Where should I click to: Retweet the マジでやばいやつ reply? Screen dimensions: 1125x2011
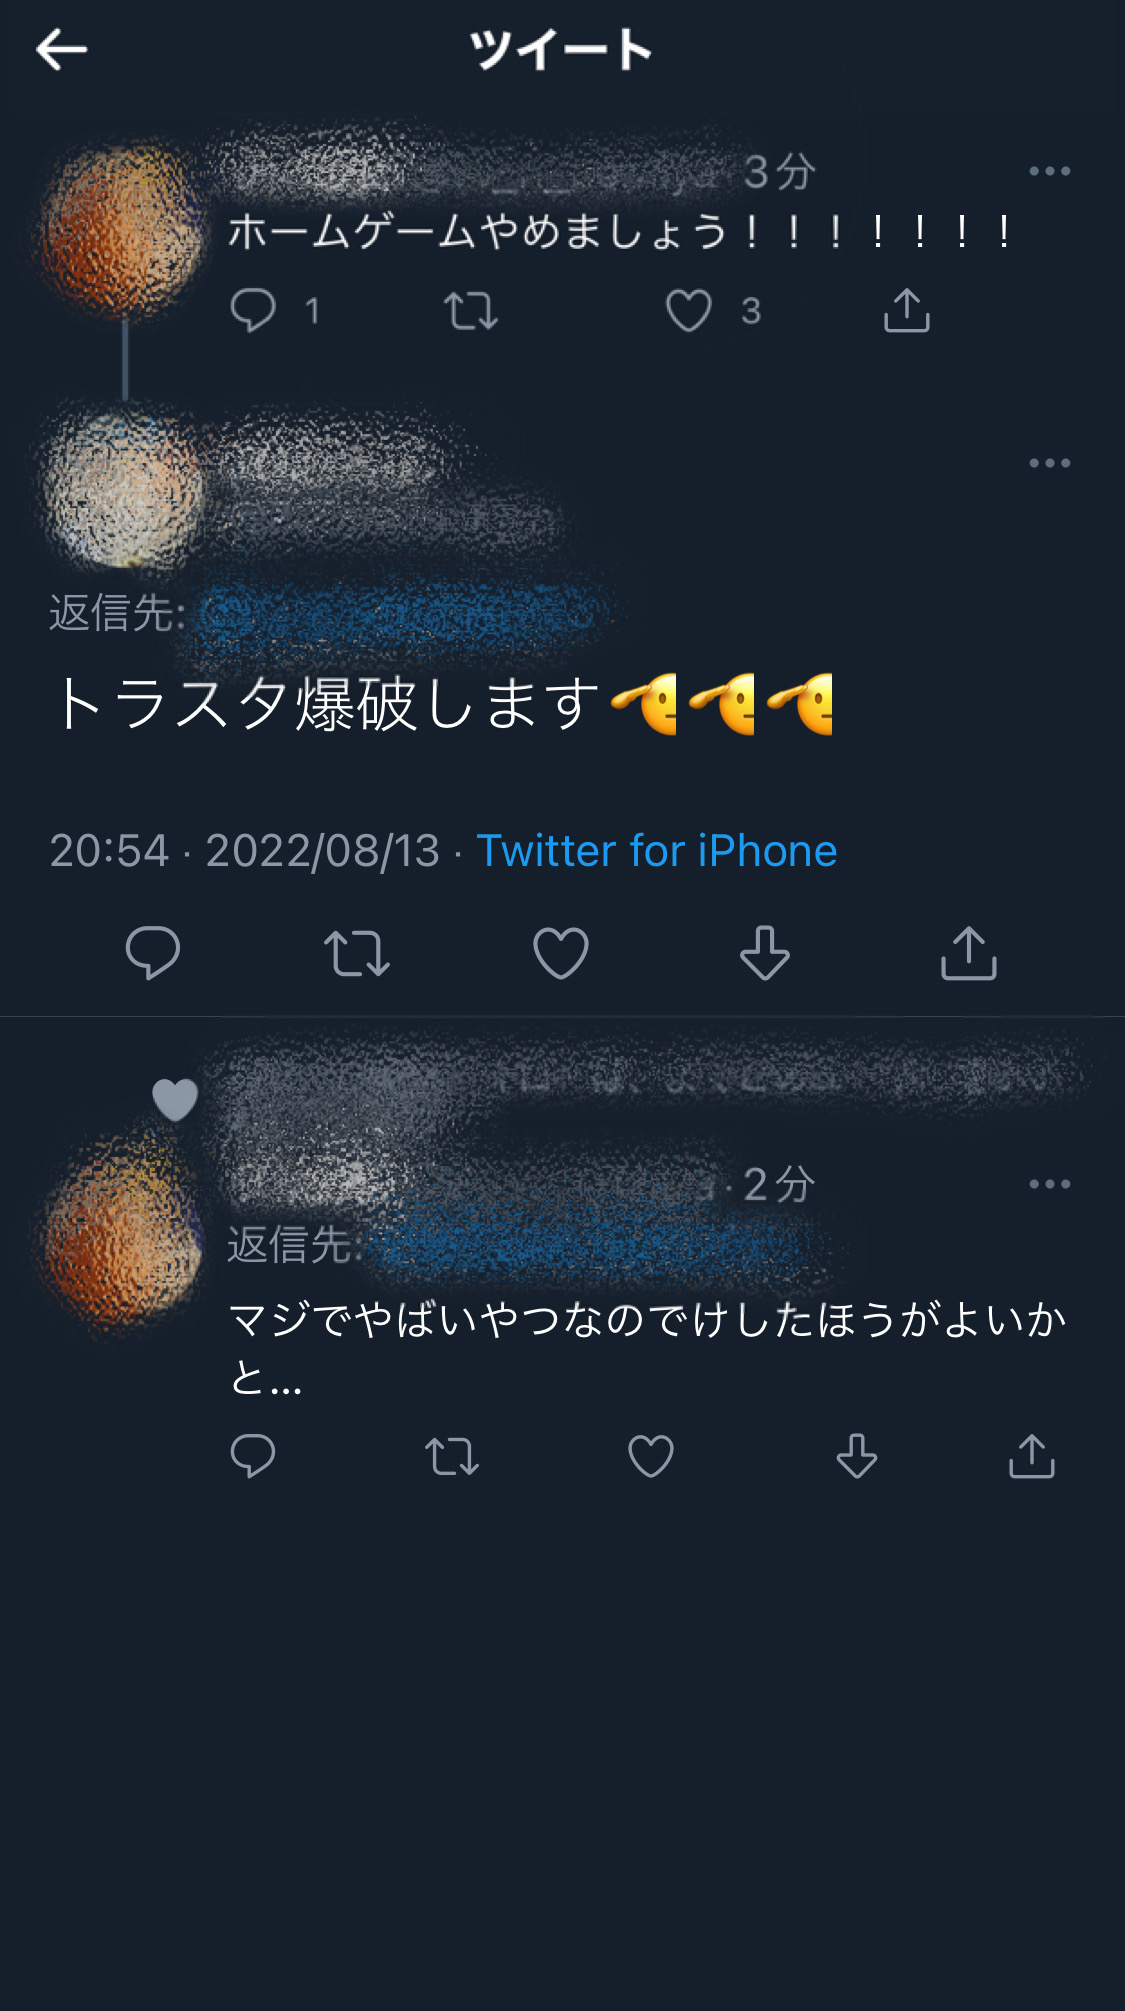click(x=452, y=1457)
